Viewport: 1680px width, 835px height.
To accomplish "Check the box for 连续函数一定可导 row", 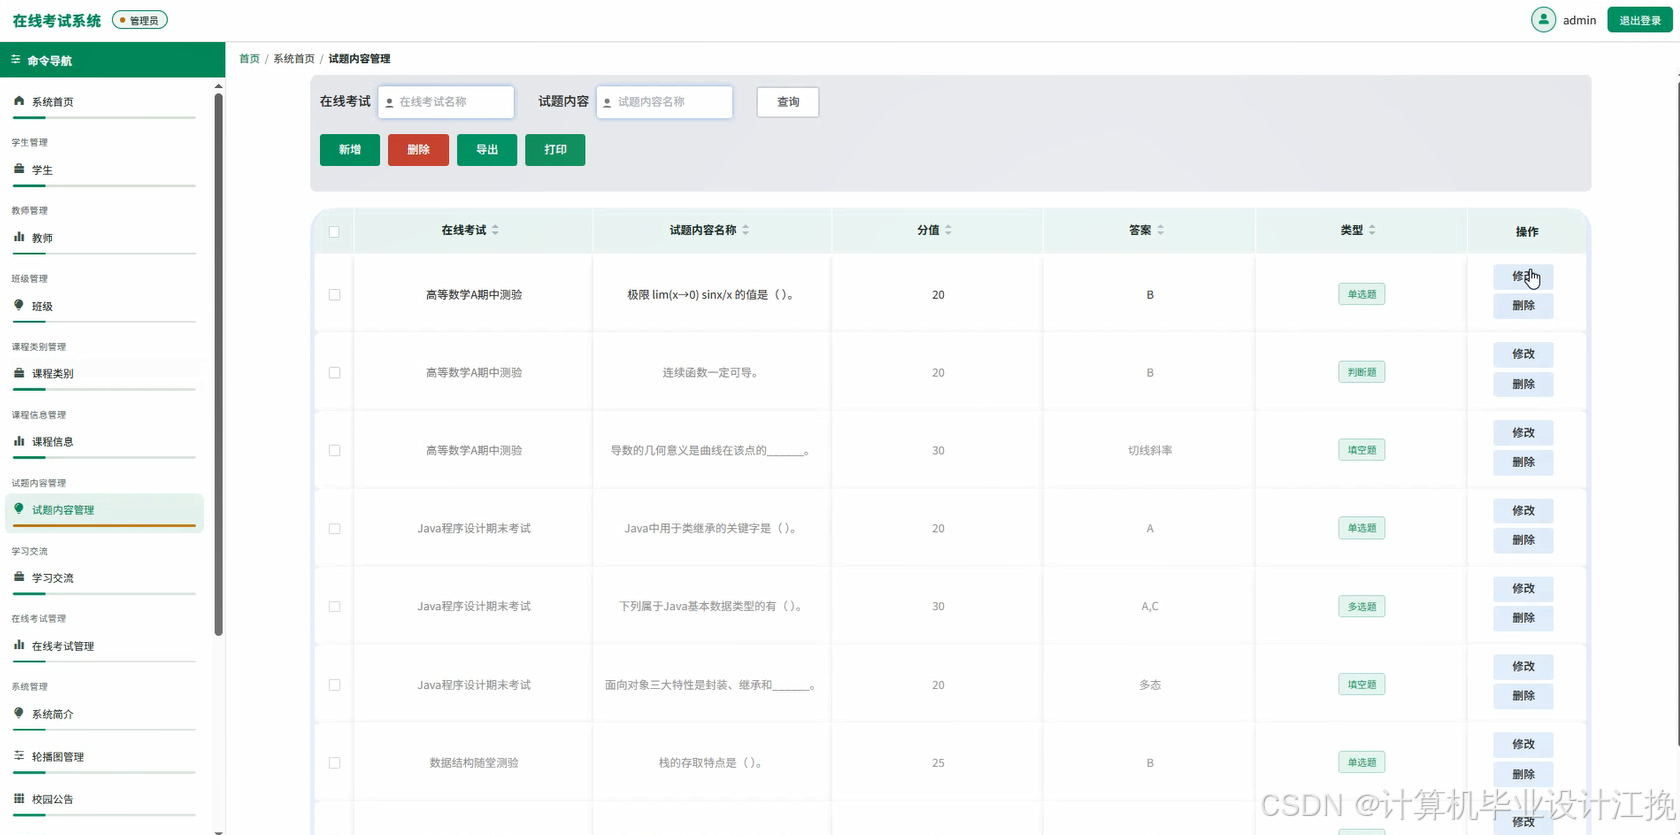I will (334, 373).
